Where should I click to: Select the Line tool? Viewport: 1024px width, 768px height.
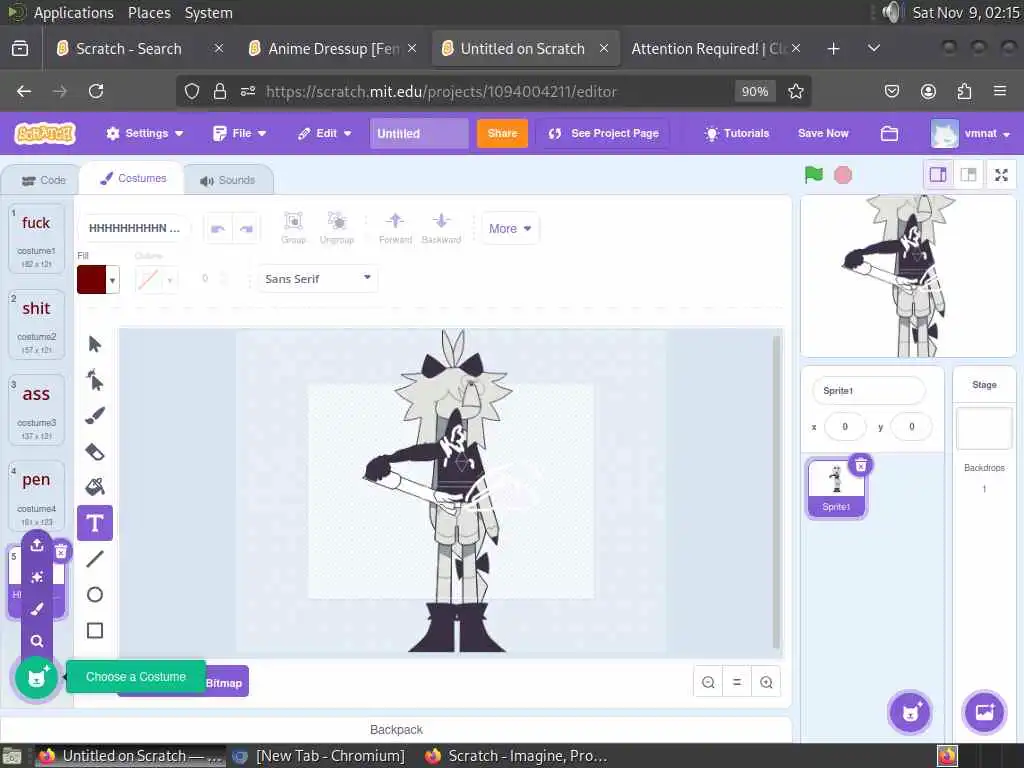[x=95, y=558]
